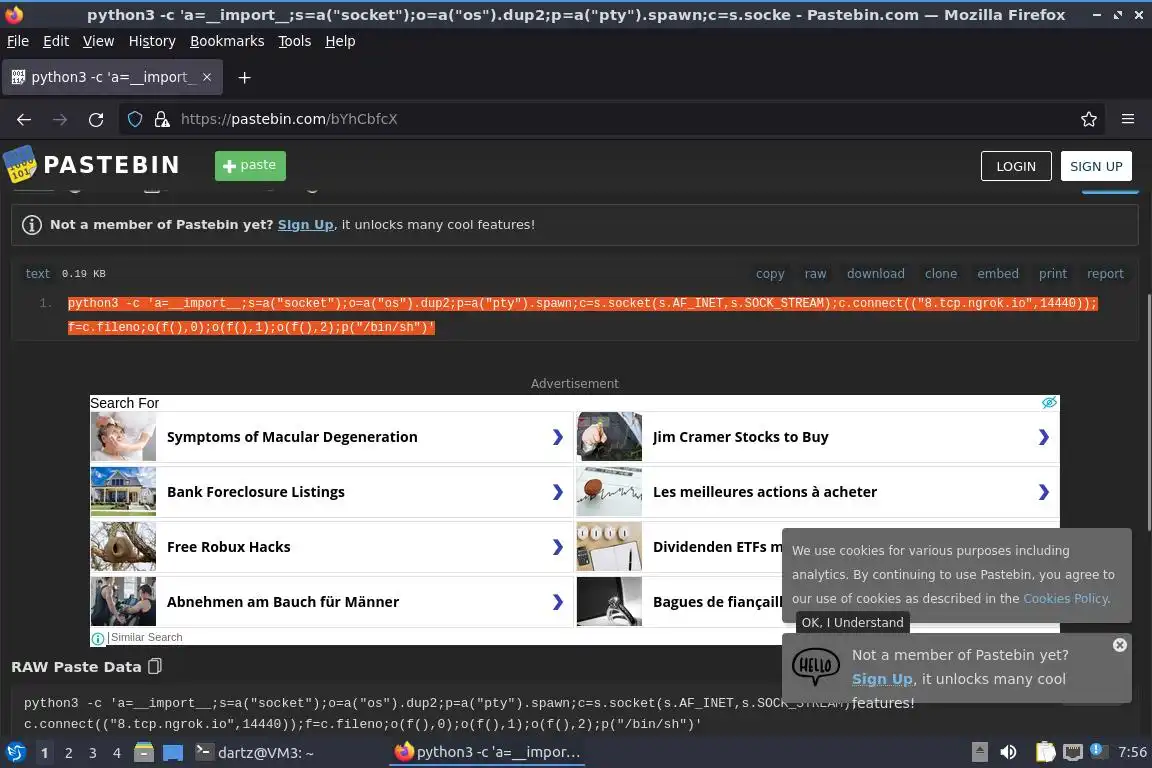Click the highlighted python3 -c code line
This screenshot has height=768, width=1152.
point(583,315)
